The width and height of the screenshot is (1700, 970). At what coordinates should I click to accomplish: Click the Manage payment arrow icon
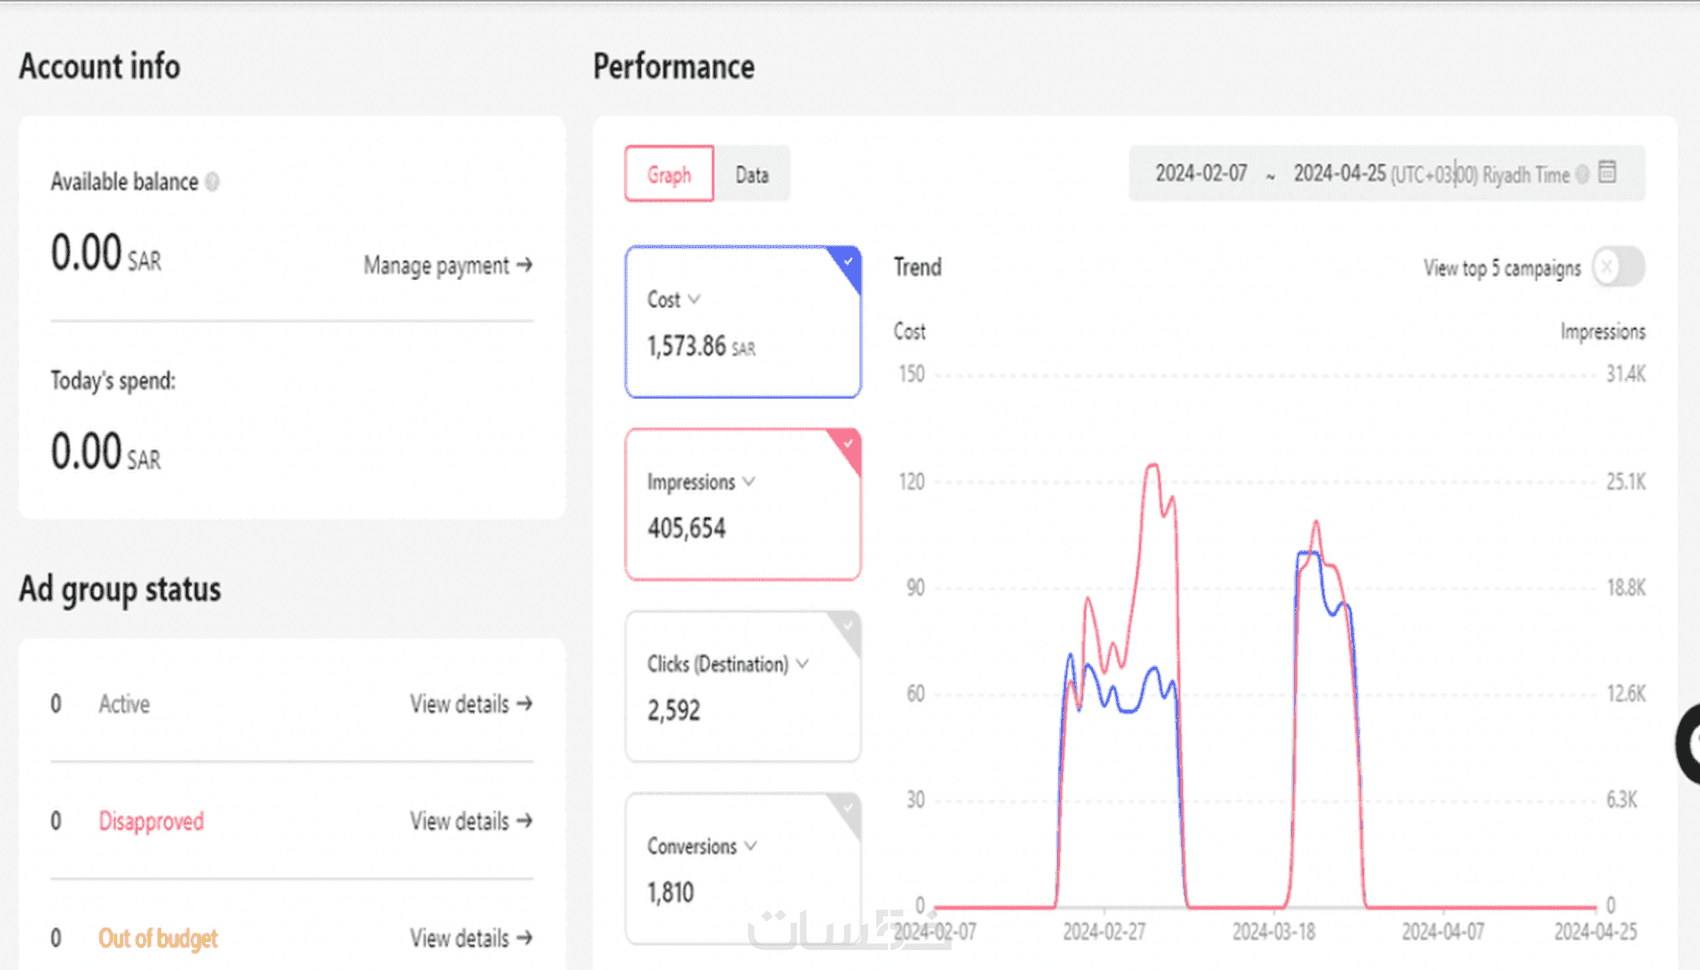[x=524, y=265]
